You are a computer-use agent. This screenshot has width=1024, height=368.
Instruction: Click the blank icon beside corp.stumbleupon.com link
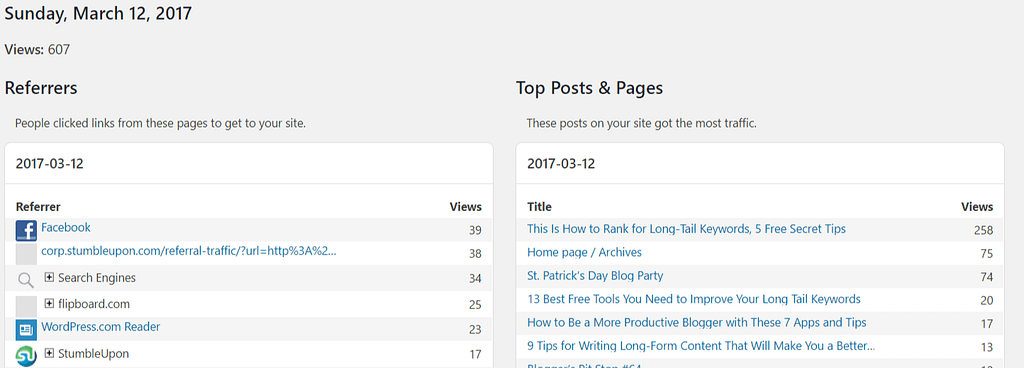point(26,254)
